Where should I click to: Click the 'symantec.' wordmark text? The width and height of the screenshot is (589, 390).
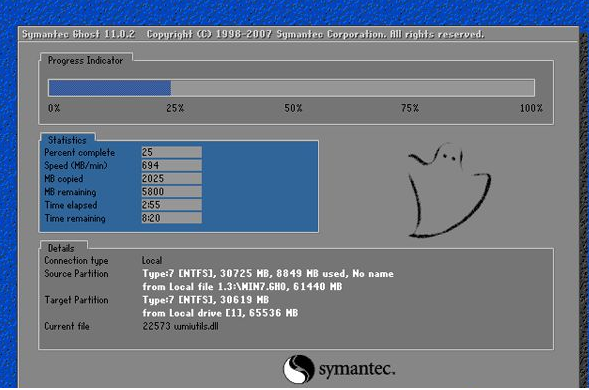357,369
